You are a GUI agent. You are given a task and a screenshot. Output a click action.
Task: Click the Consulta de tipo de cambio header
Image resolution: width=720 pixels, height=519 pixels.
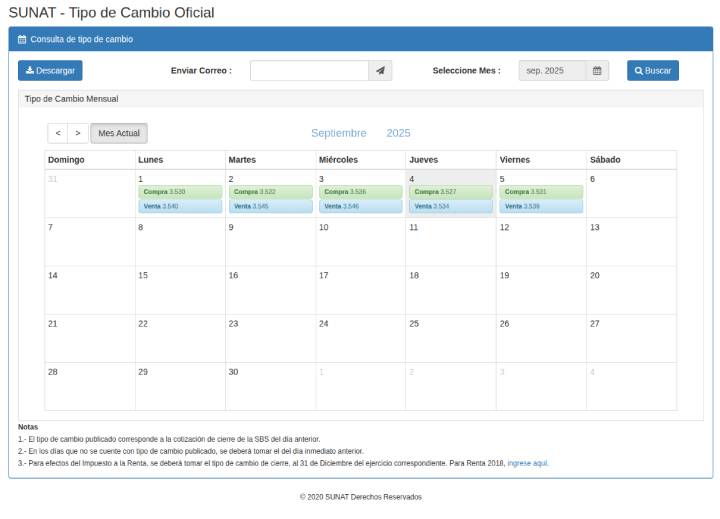pyautogui.click(x=81, y=39)
